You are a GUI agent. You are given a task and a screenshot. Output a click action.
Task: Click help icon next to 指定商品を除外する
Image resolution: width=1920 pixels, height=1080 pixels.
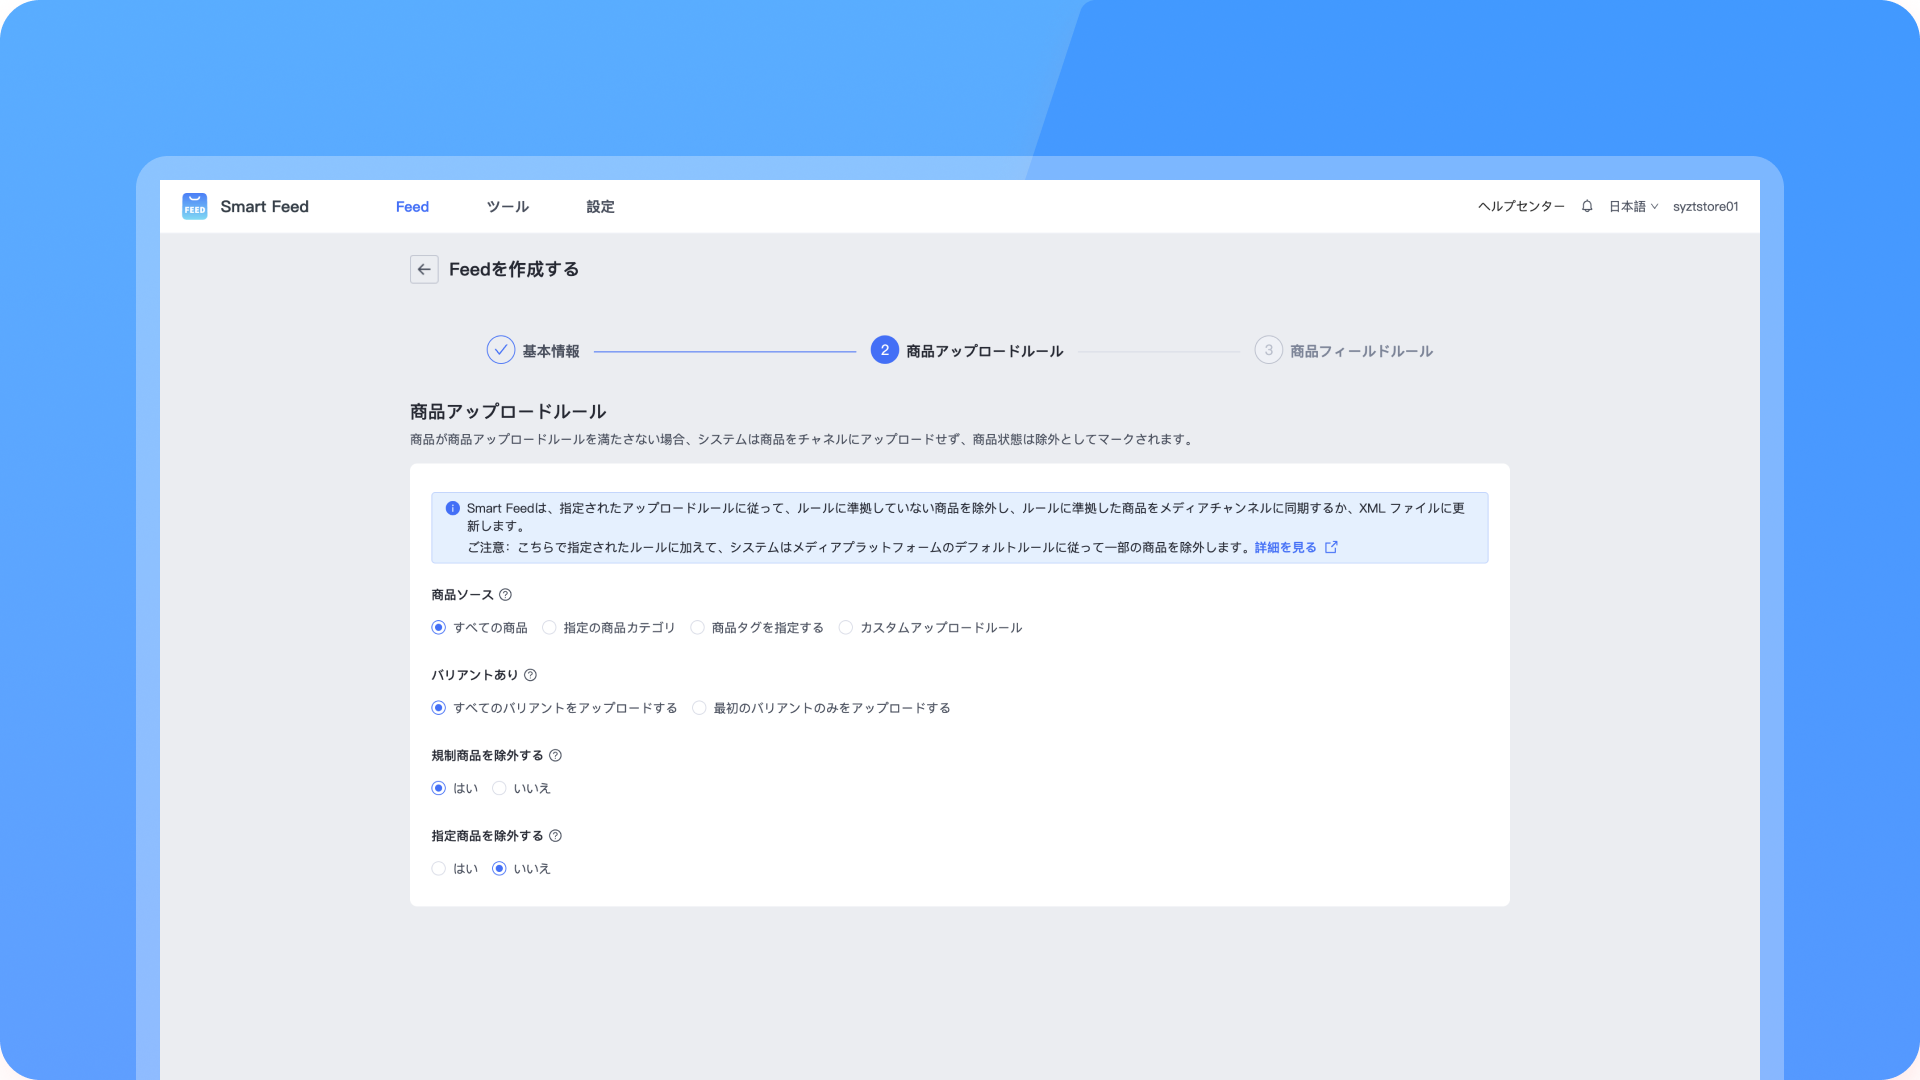pos(556,836)
